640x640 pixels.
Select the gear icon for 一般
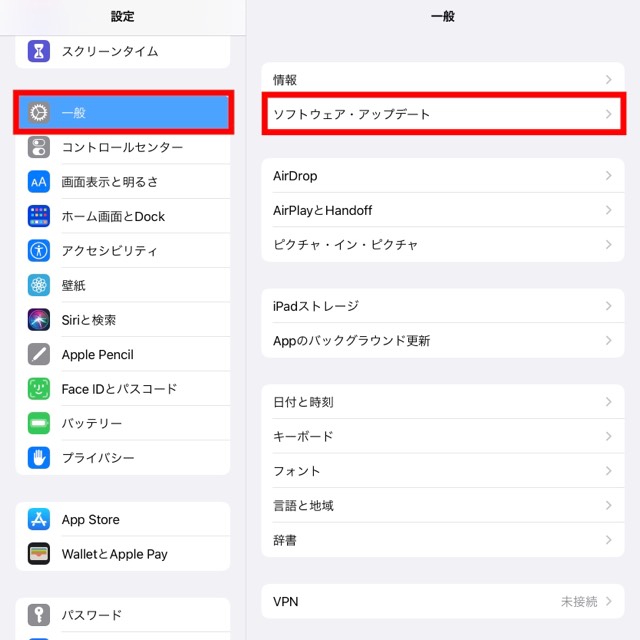click(x=39, y=113)
